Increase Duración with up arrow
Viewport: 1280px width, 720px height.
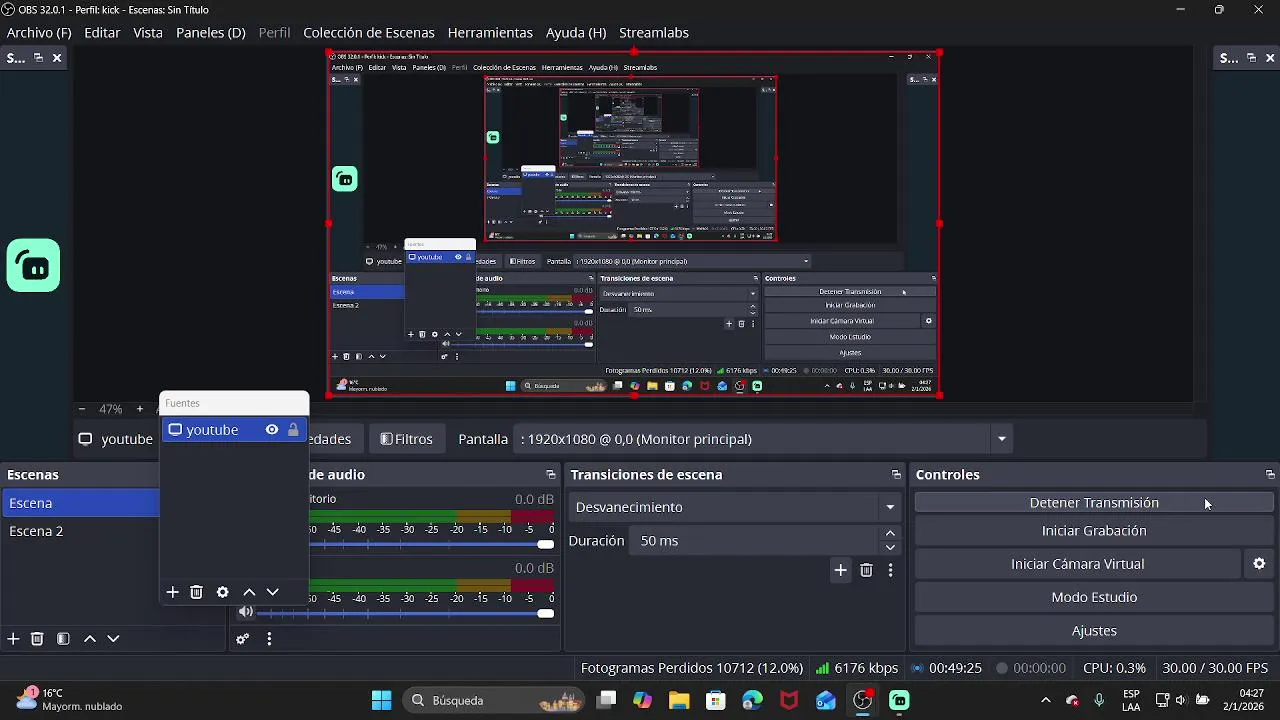(890, 534)
